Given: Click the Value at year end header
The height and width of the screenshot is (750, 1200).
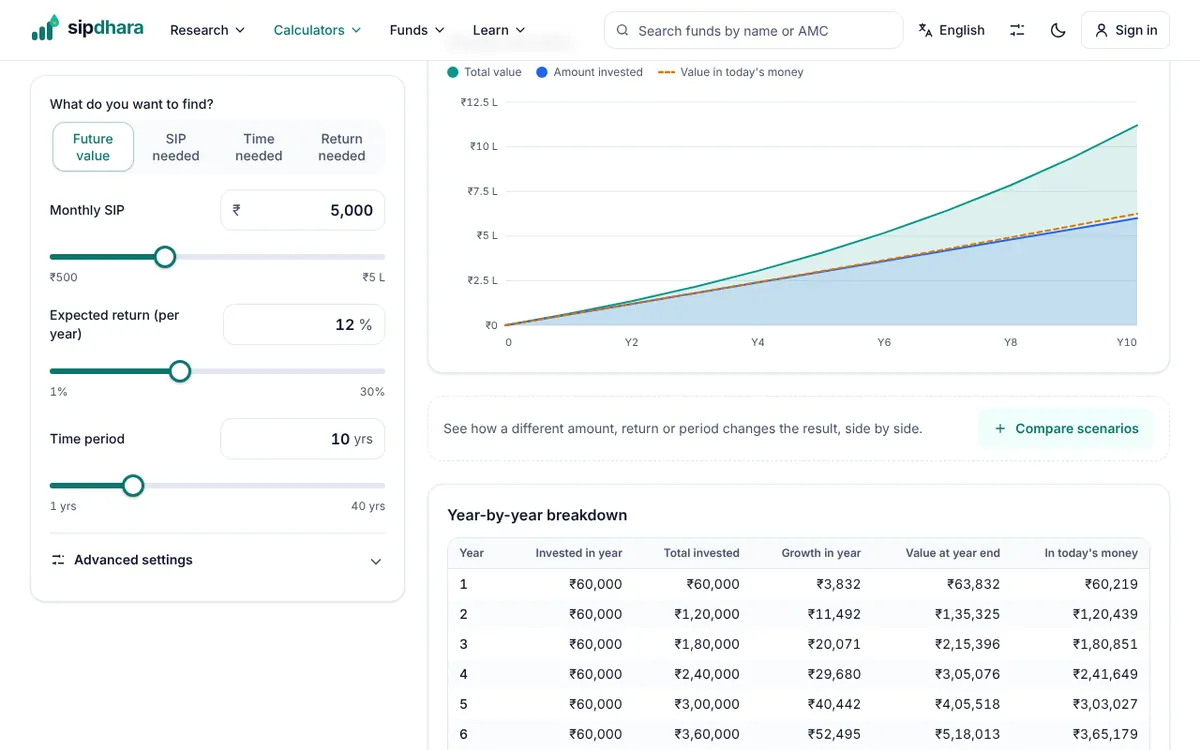Looking at the screenshot, I should (x=953, y=553).
